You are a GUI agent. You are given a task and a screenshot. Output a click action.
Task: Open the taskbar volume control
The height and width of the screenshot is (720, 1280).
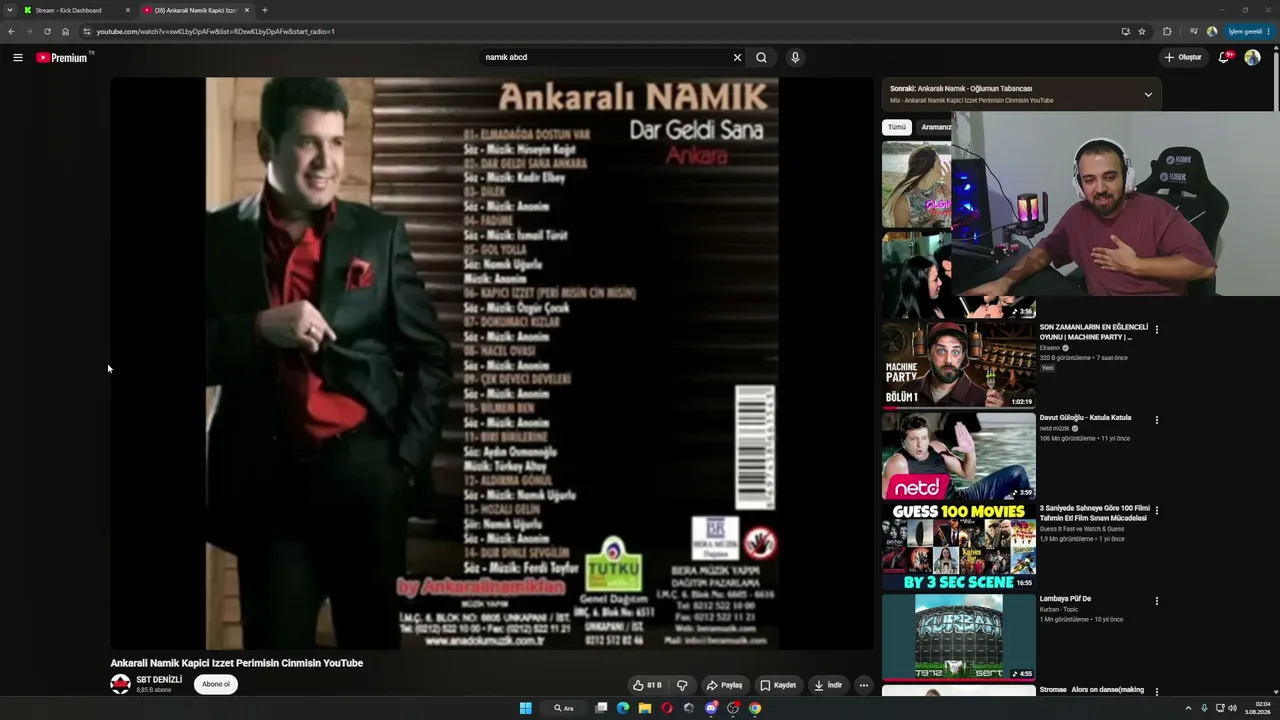(x=1232, y=708)
